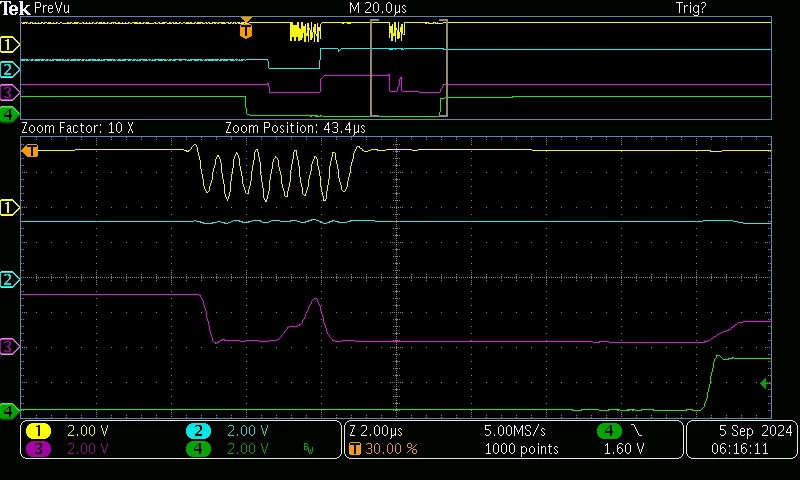Viewport: 800px width, 480px height.
Task: Click the orange T trigger arrow in the zoom view
Action: 30,151
